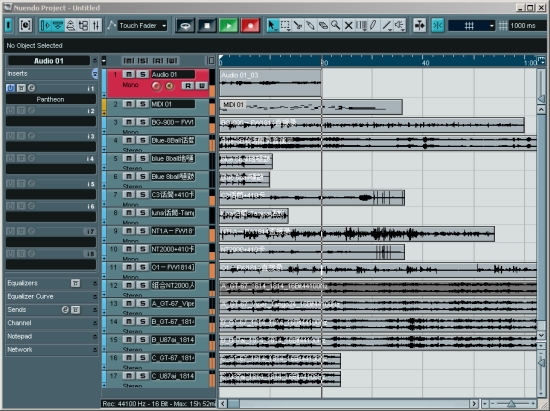550x411 pixels.
Task: Select the Glue tool
Action: pos(310,25)
